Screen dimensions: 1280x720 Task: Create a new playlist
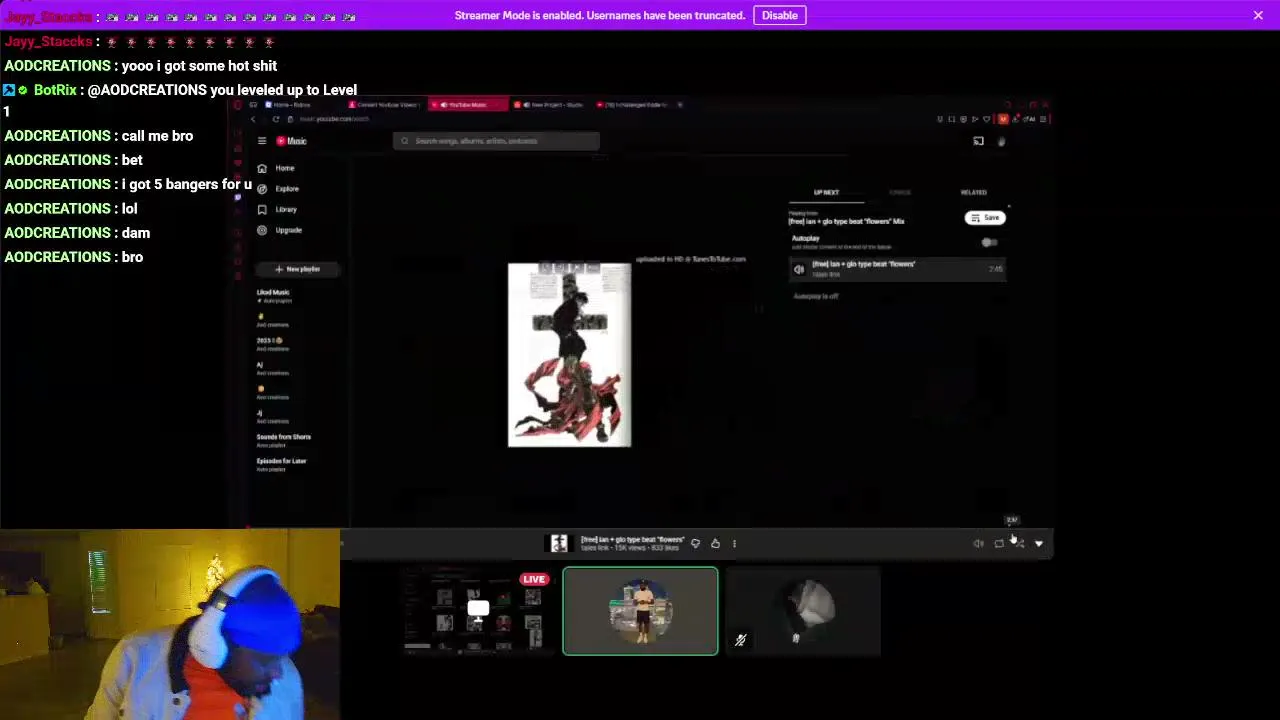coord(298,269)
